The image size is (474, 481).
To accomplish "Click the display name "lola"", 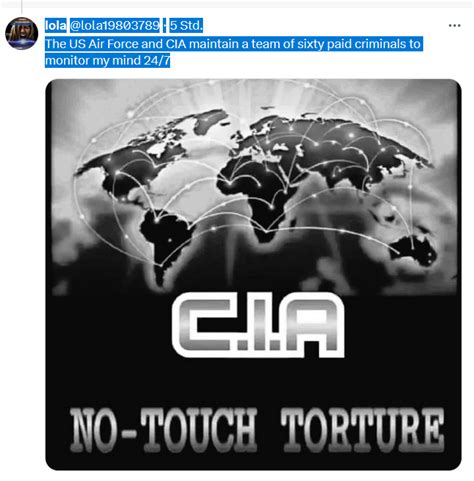I will point(56,26).
